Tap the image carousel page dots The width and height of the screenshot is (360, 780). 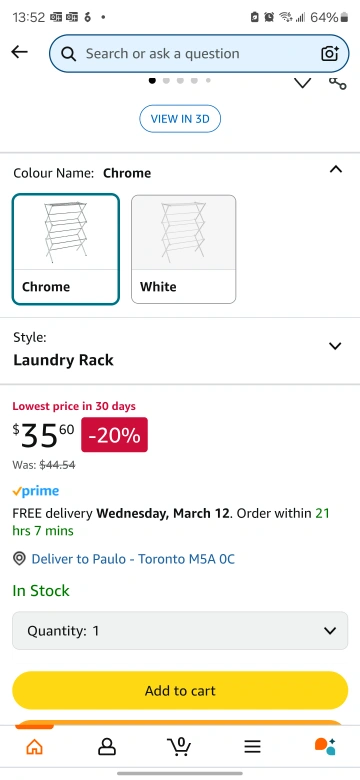(180, 80)
